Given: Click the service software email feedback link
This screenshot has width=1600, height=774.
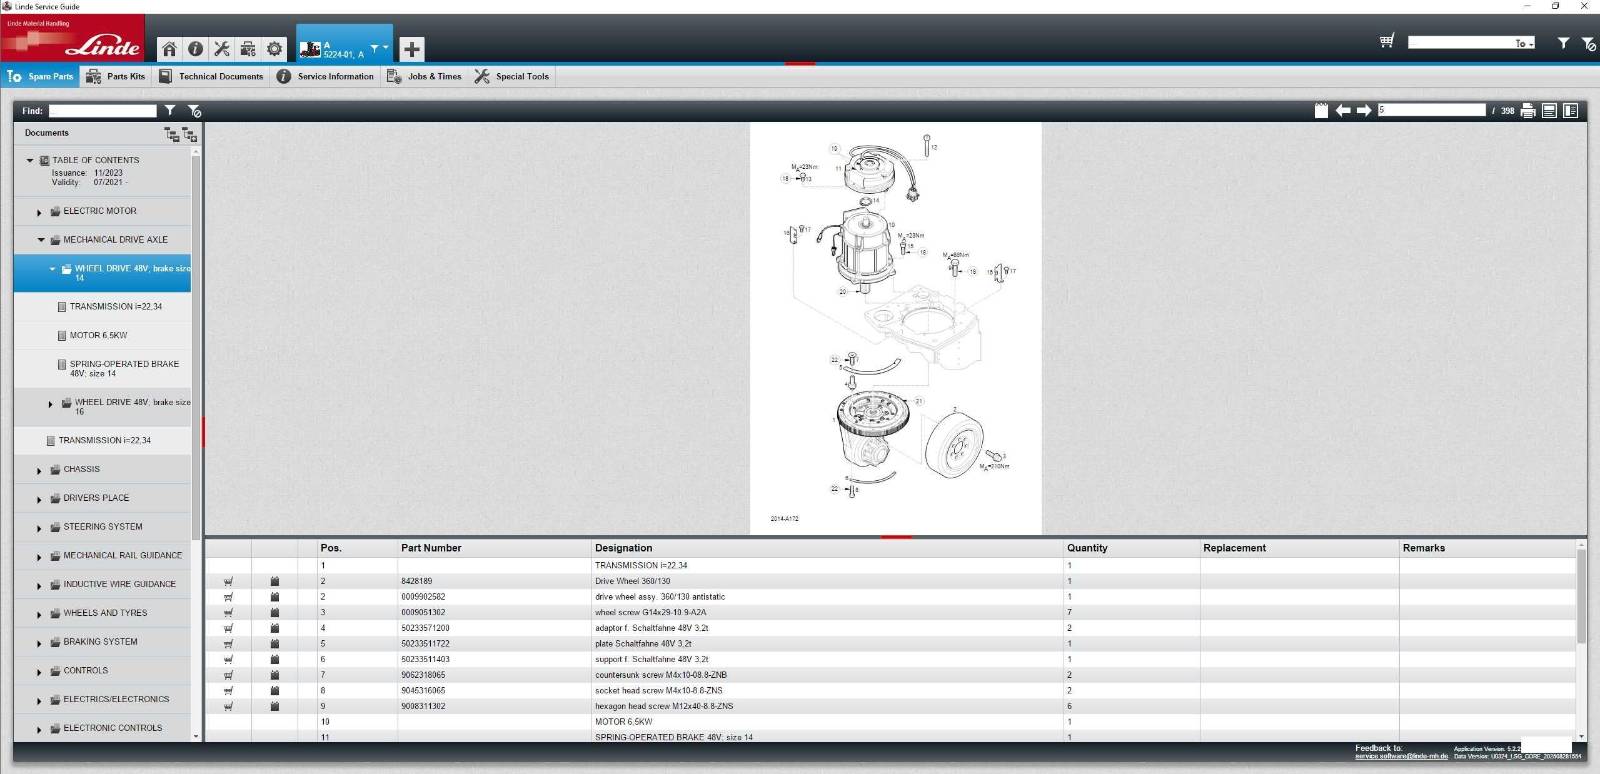Looking at the screenshot, I should point(1401,757).
